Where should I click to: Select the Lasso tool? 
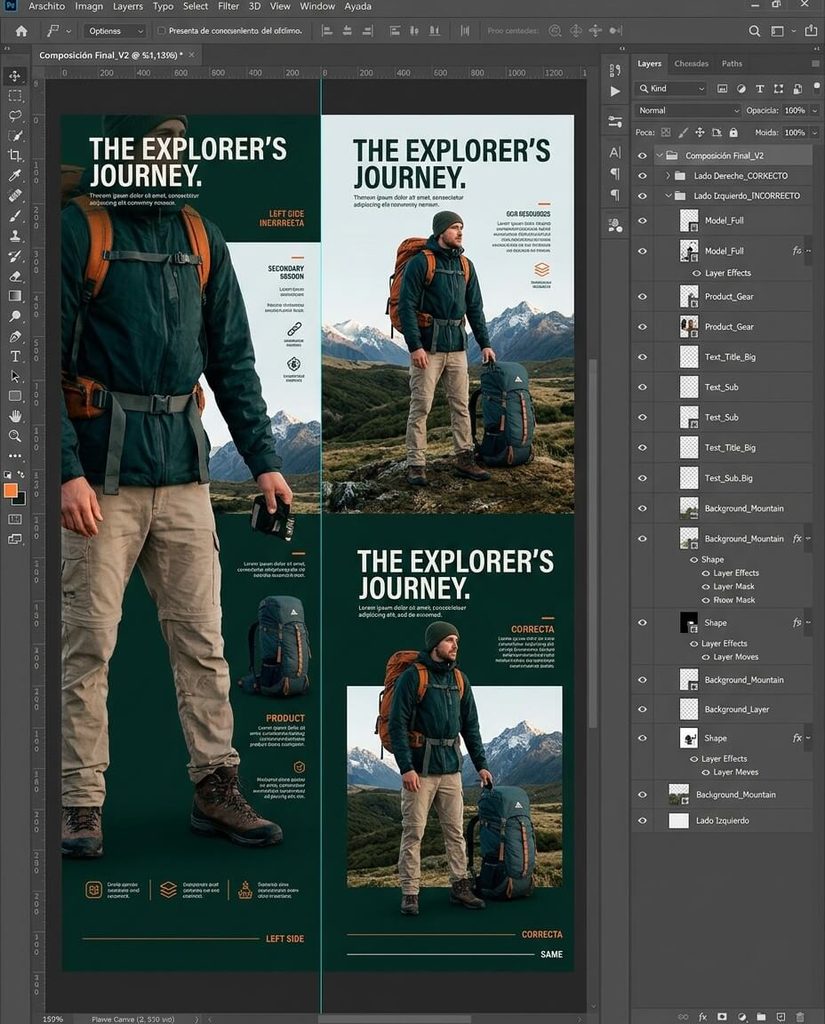(x=15, y=116)
